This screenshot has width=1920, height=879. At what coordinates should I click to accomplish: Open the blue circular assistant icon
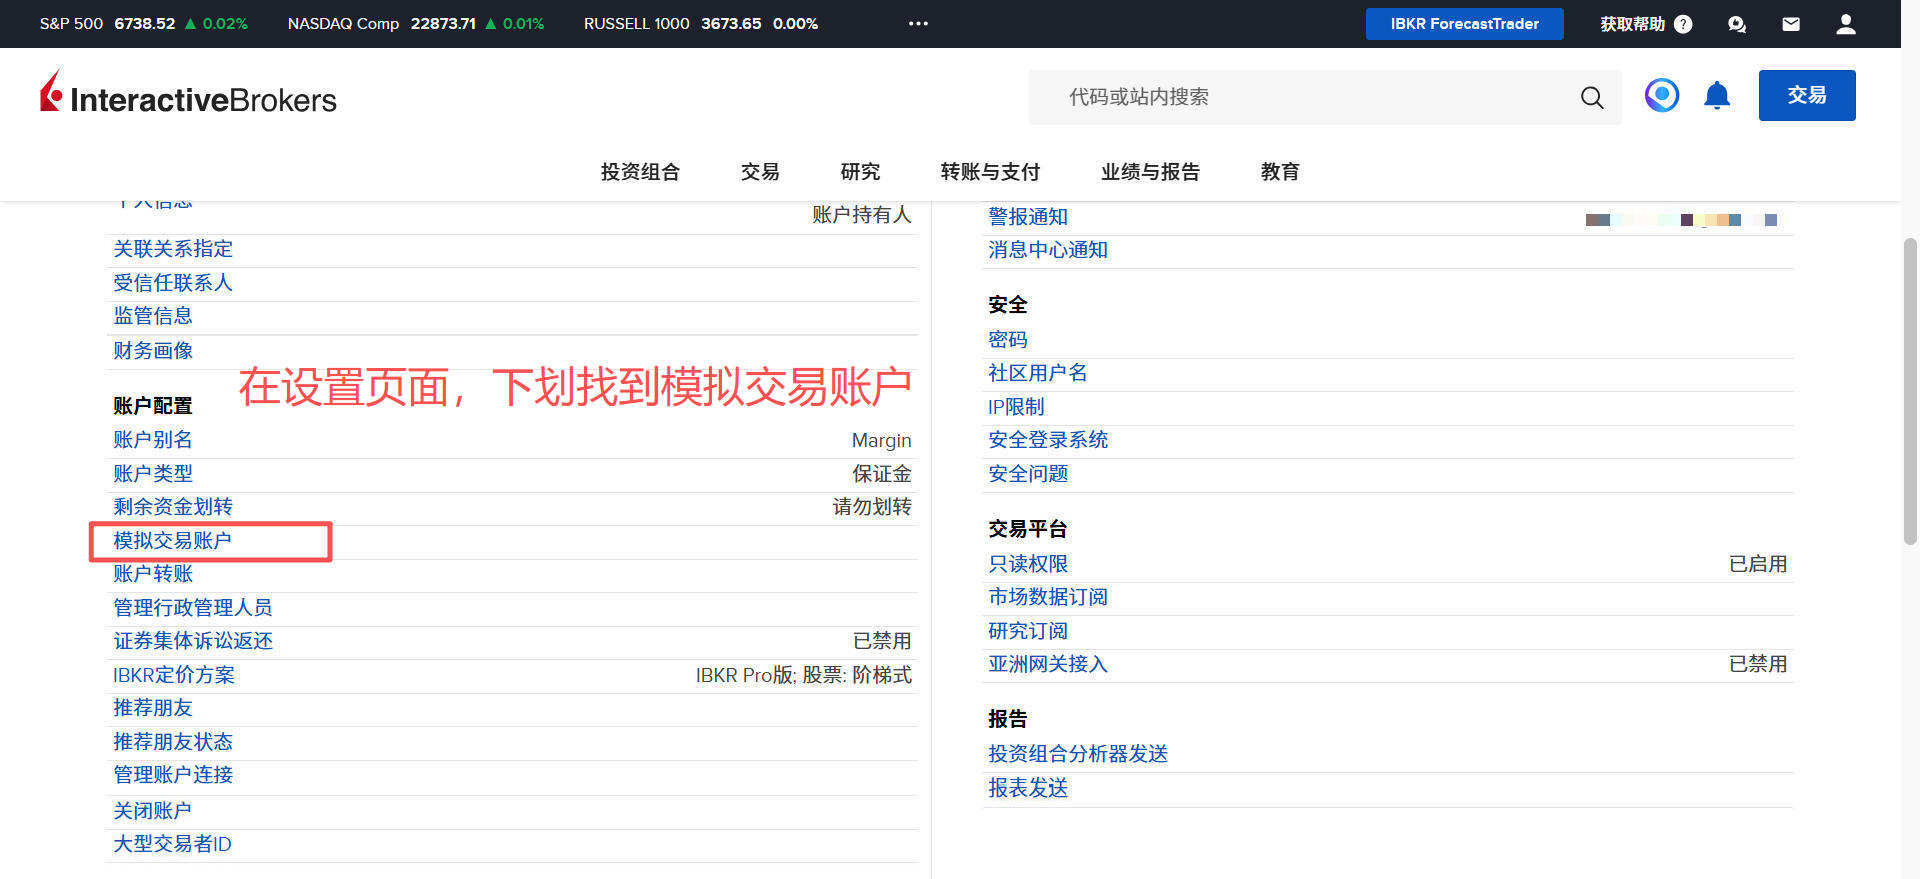(x=1662, y=96)
